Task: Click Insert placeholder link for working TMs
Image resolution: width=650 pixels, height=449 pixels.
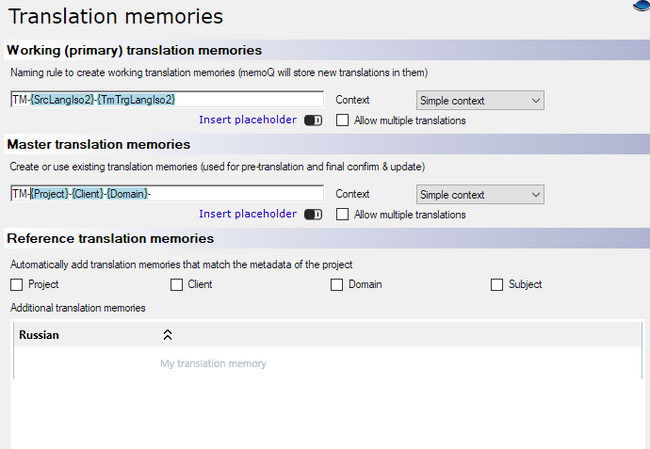Action: click(247, 120)
